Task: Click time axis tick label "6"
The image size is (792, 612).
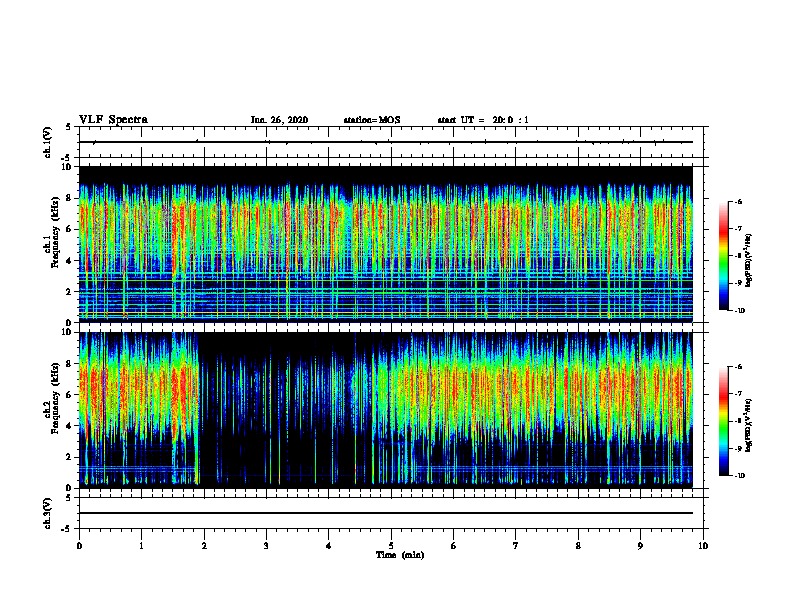Action: pos(454,546)
